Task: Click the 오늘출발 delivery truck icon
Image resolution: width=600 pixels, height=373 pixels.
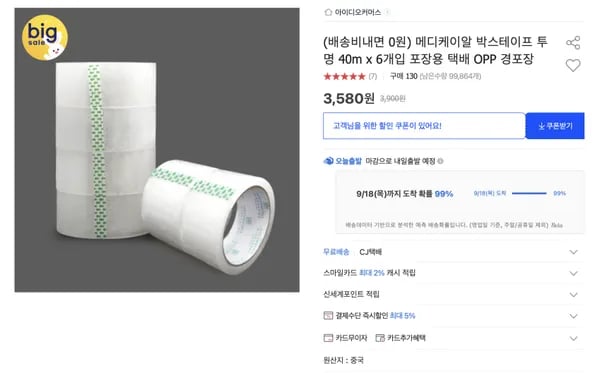Action: (328, 161)
